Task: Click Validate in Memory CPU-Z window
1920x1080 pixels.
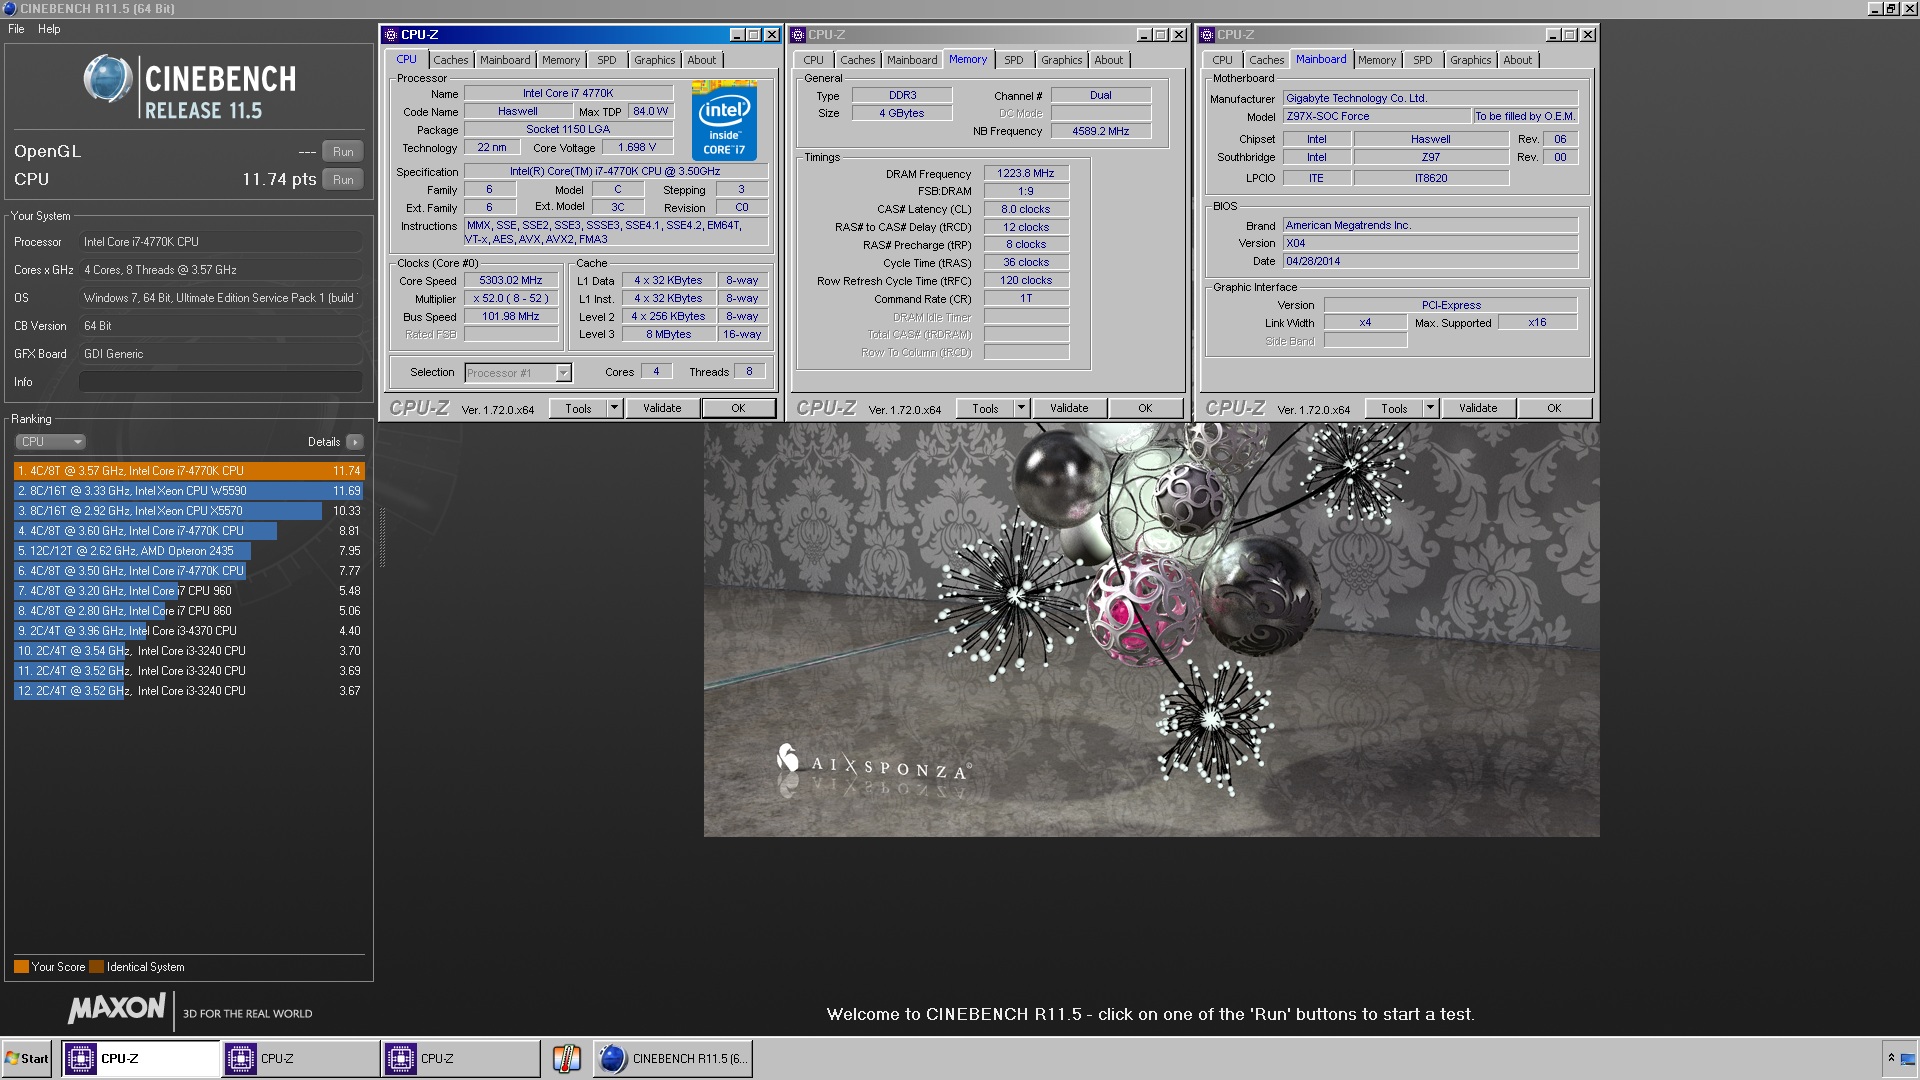Action: [x=1069, y=408]
